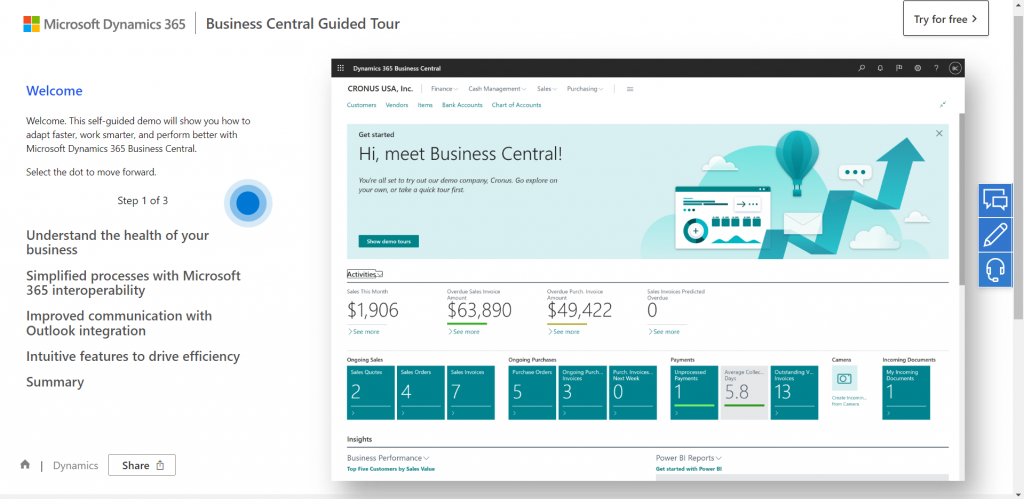
Task: Click the hamburger more-menu icon
Action: [x=630, y=89]
